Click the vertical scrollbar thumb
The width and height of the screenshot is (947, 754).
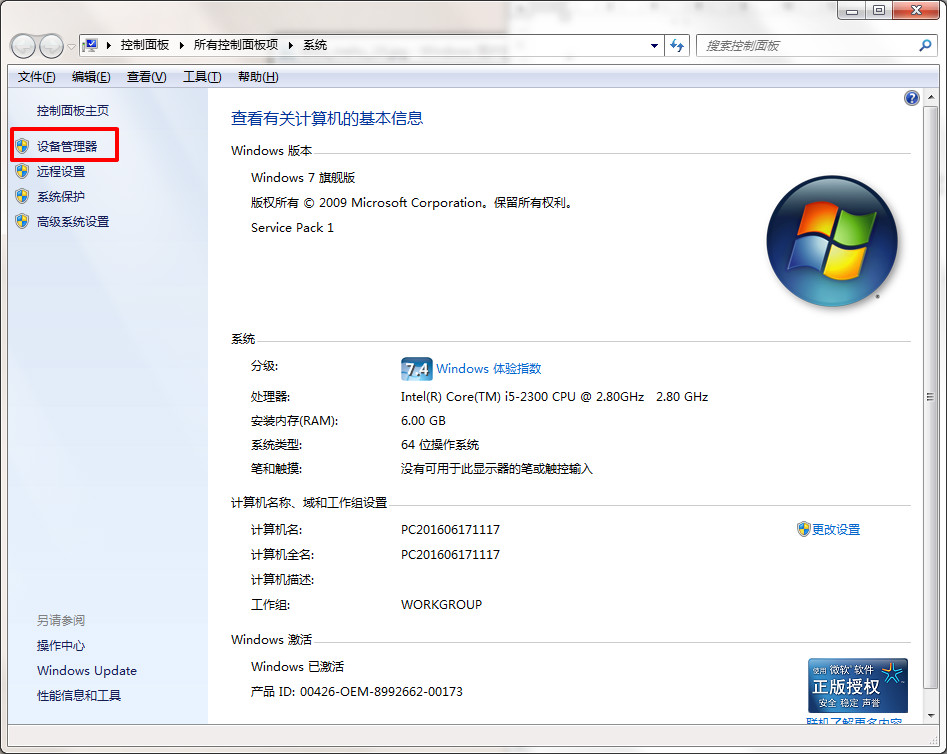pos(931,397)
